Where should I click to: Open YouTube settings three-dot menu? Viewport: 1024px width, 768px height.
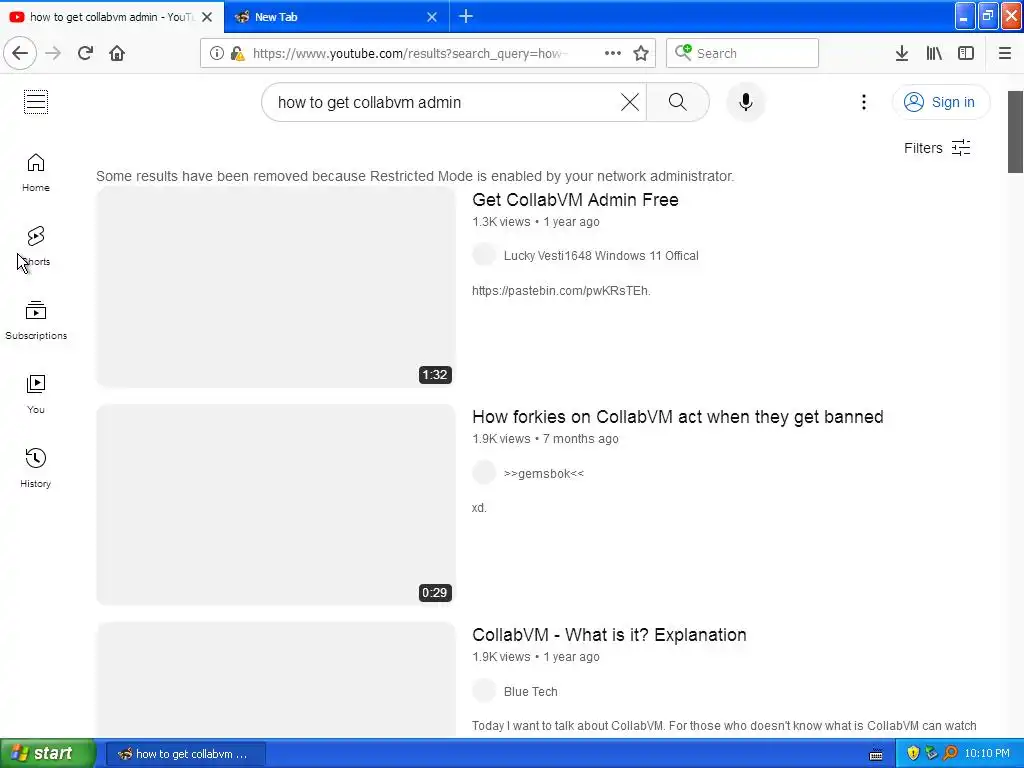(x=863, y=102)
